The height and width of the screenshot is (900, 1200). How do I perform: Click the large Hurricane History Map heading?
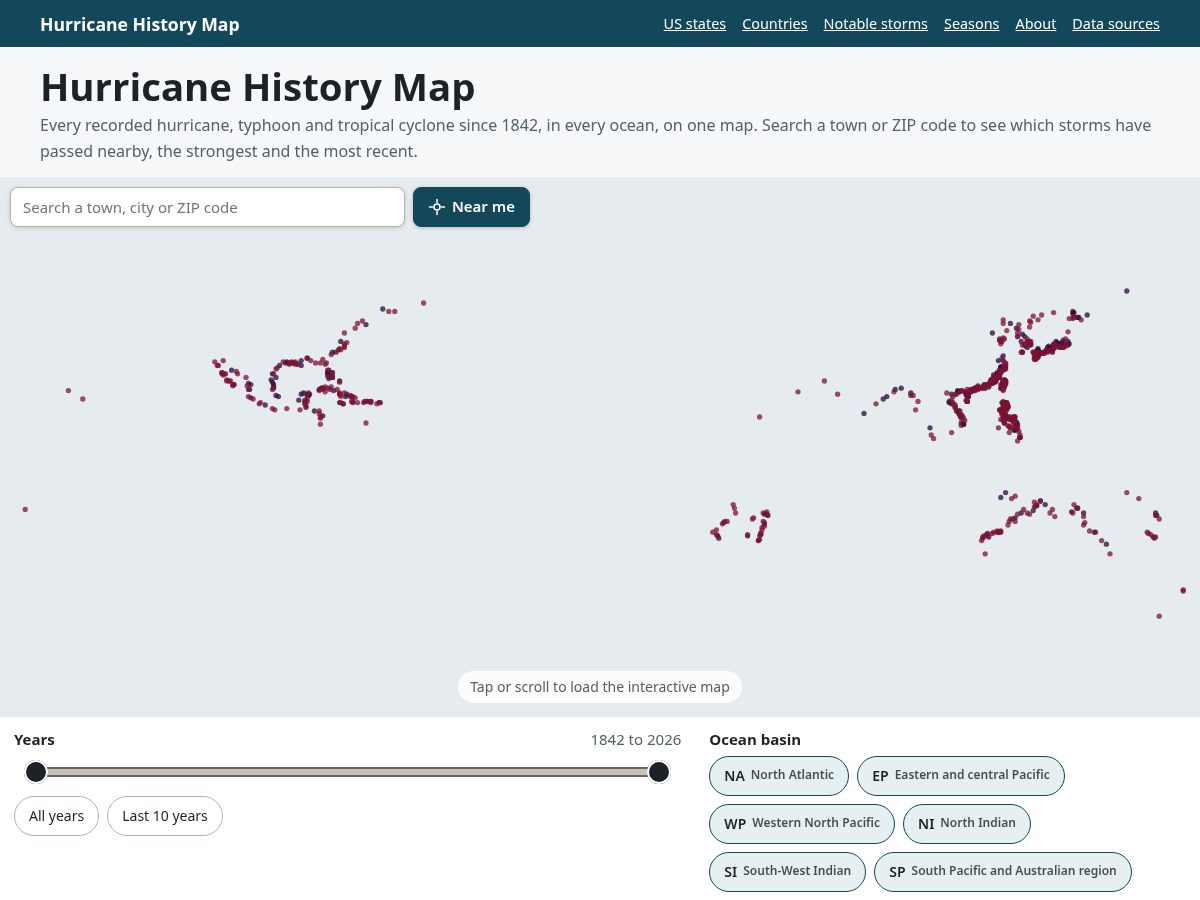(x=258, y=87)
